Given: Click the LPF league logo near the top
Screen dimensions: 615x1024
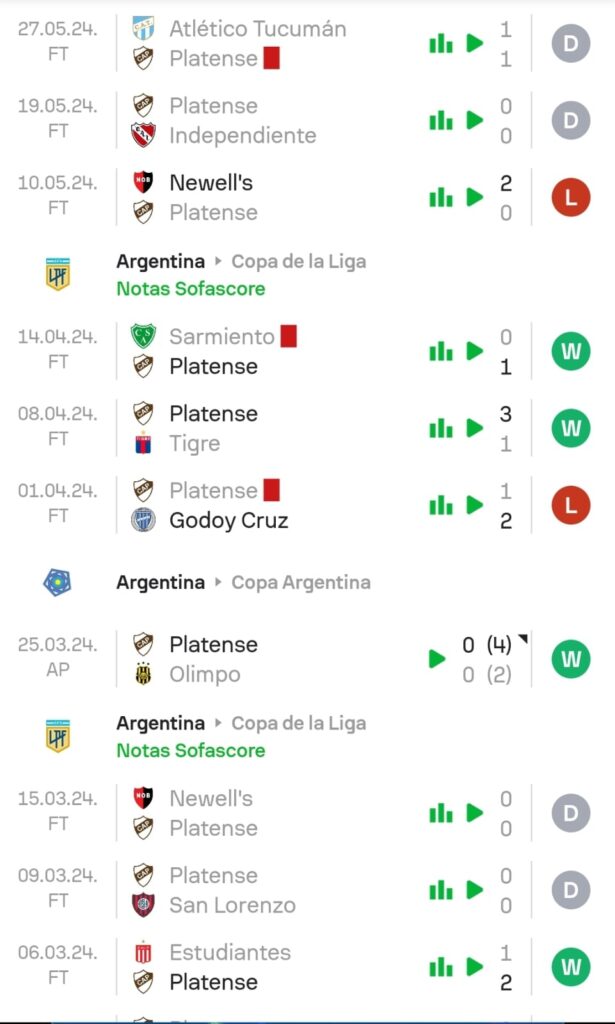Looking at the screenshot, I should (58, 275).
